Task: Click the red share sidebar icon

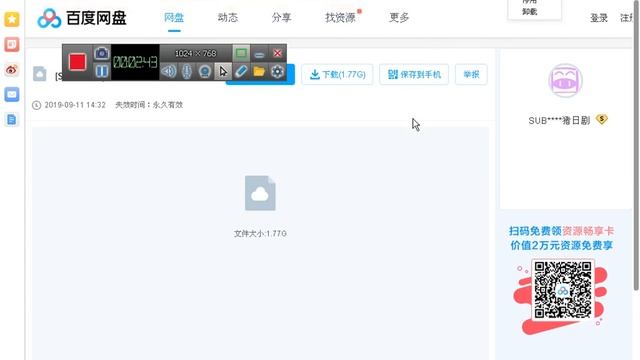Action: click(12, 44)
